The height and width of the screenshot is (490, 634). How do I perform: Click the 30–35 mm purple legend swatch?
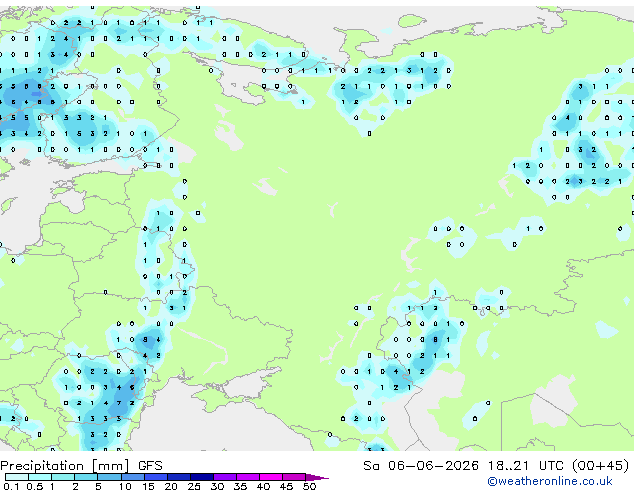click(225, 477)
